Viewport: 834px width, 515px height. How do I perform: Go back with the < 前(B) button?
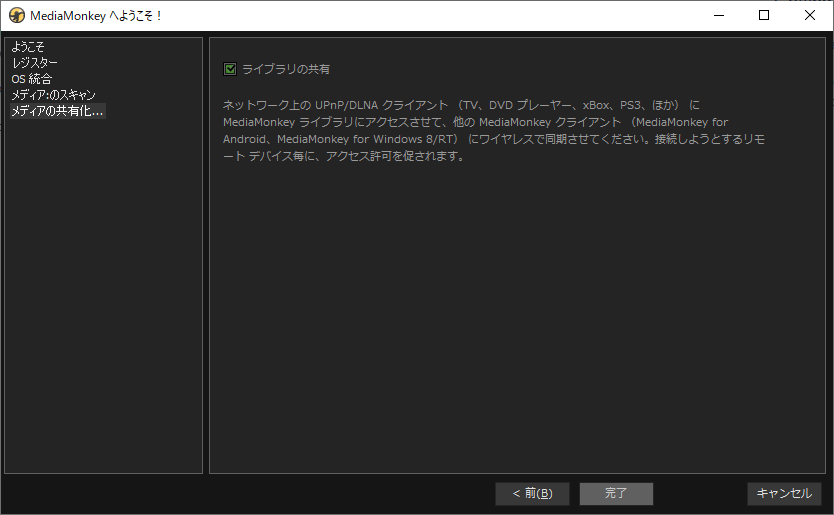click(x=532, y=494)
